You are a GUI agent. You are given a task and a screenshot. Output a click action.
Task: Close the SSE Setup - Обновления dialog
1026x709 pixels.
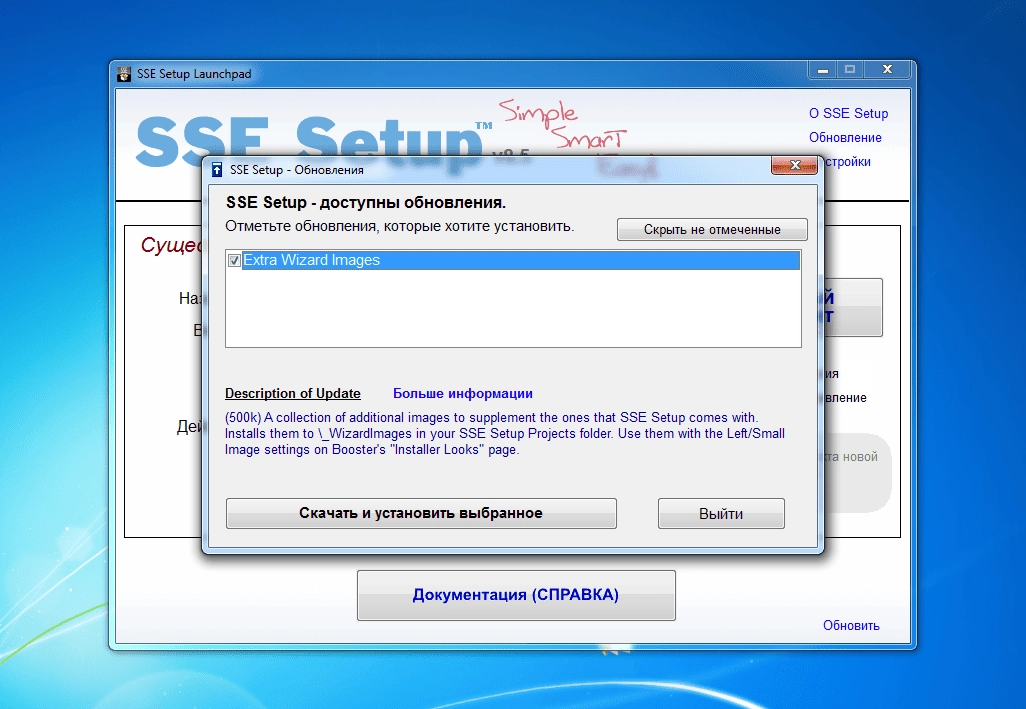[794, 165]
